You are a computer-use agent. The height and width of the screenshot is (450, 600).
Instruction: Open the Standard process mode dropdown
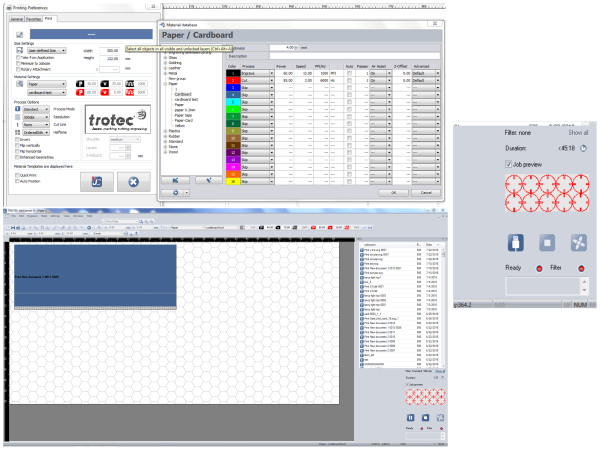coord(36,109)
